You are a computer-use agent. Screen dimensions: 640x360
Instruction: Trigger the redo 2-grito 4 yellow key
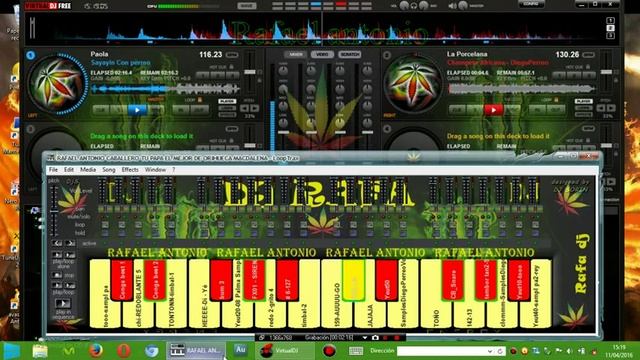271,314
